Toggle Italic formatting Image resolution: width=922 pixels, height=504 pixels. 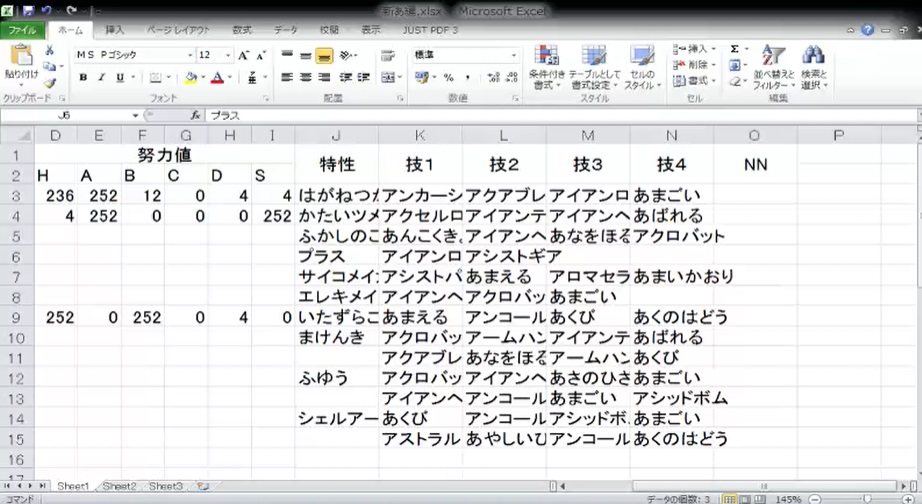pos(101,77)
